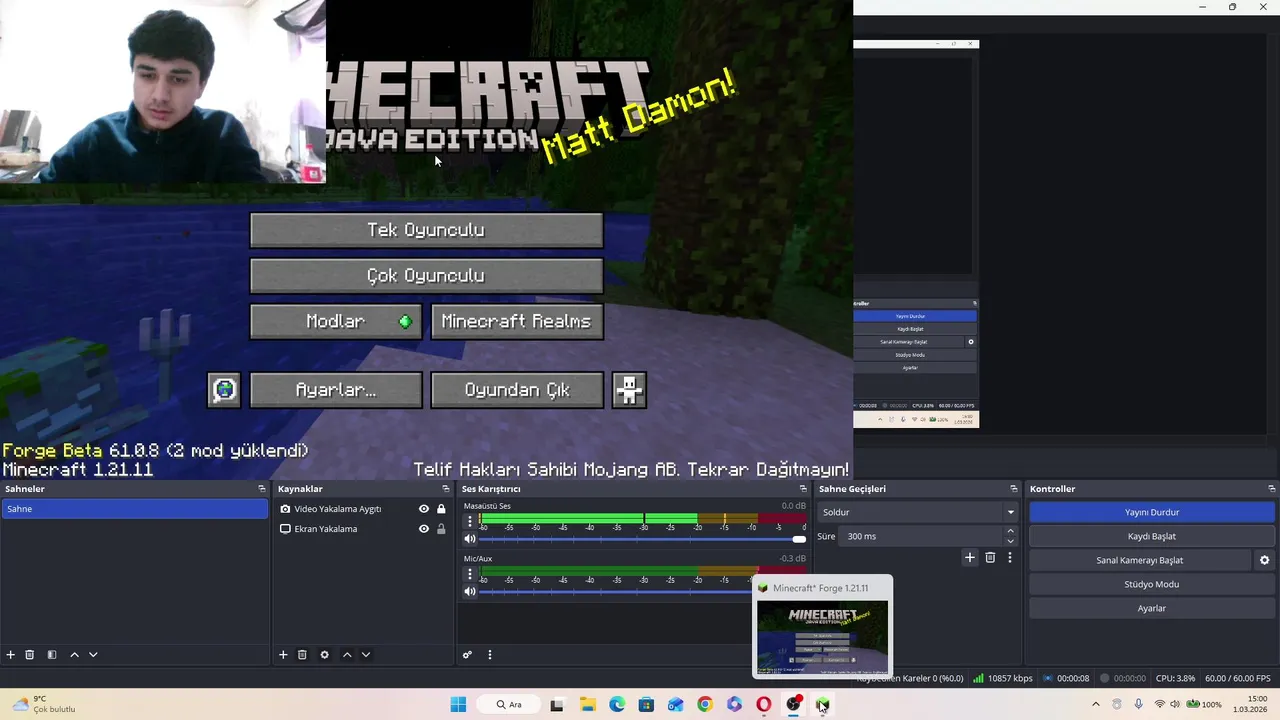The height and width of the screenshot is (720, 1280).
Task: Click Sanal Kamerayı Başlat button
Action: 1140,560
